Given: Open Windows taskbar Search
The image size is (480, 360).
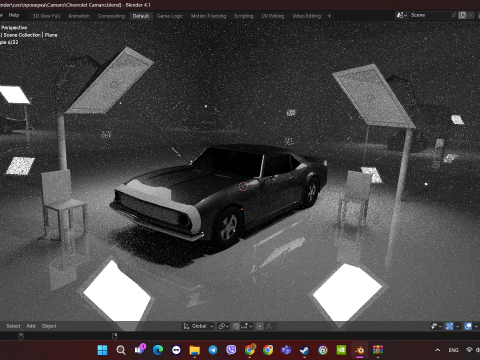Looking at the screenshot, I should tap(121, 350).
